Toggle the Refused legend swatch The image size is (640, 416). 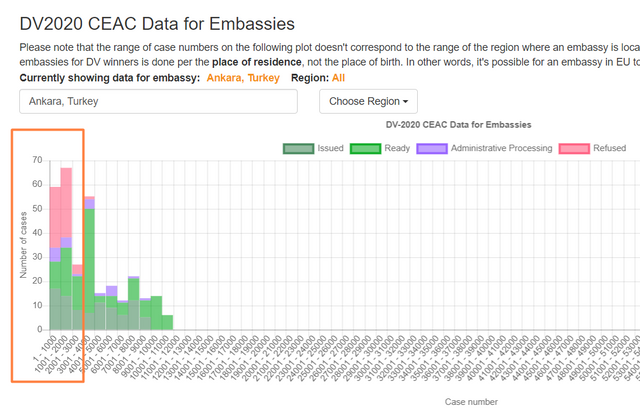[x=574, y=148]
